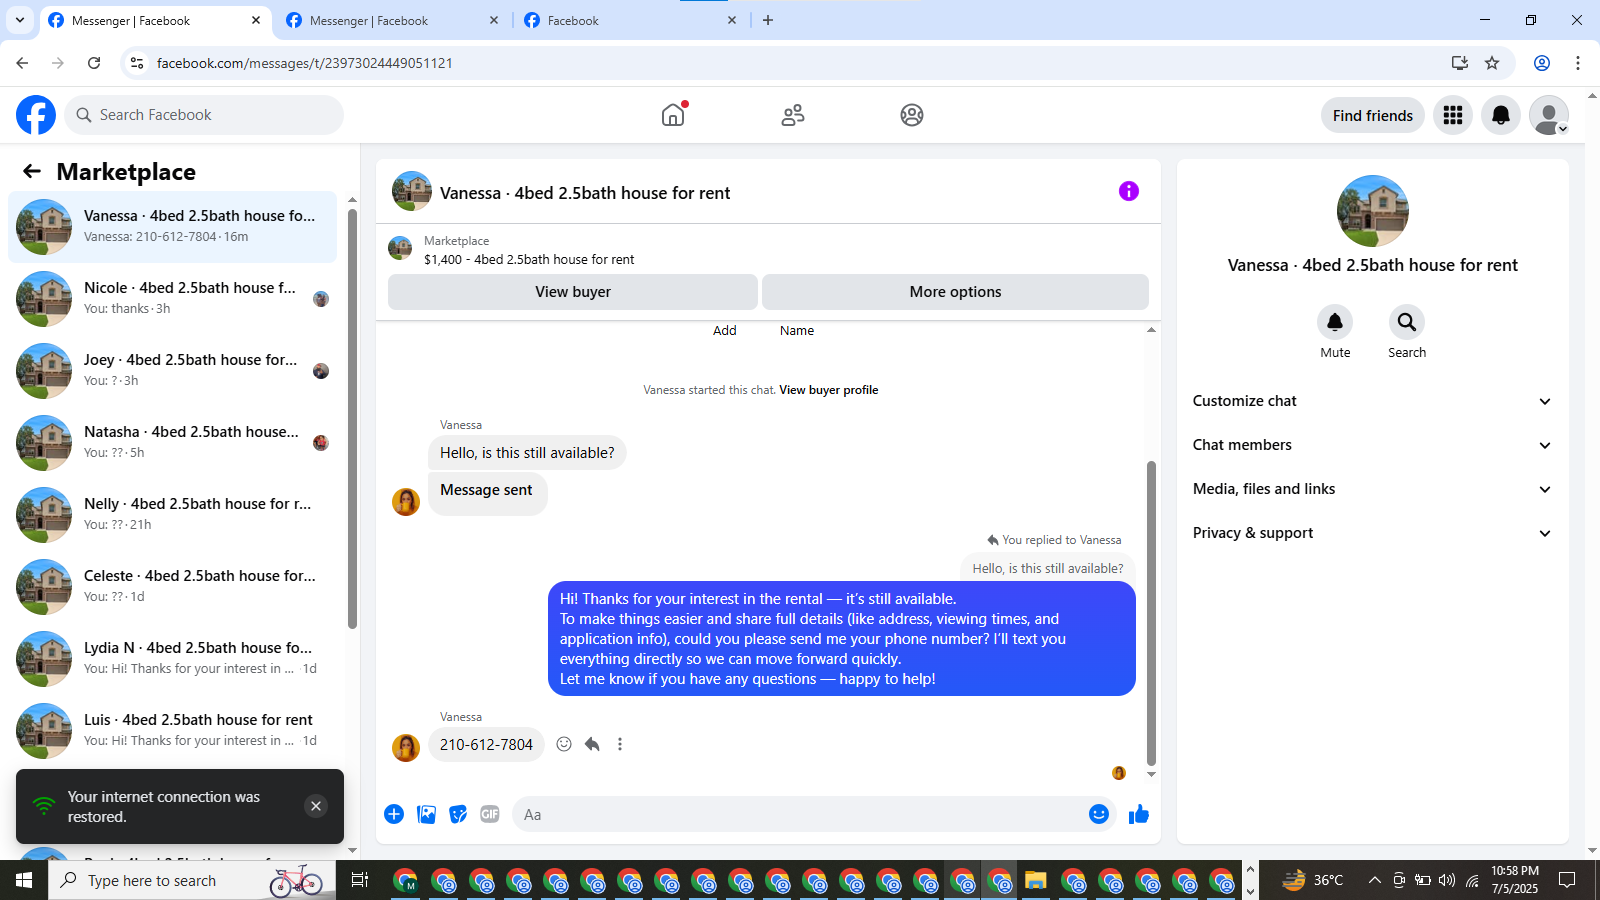Open Notifications bell icon

tap(1501, 115)
